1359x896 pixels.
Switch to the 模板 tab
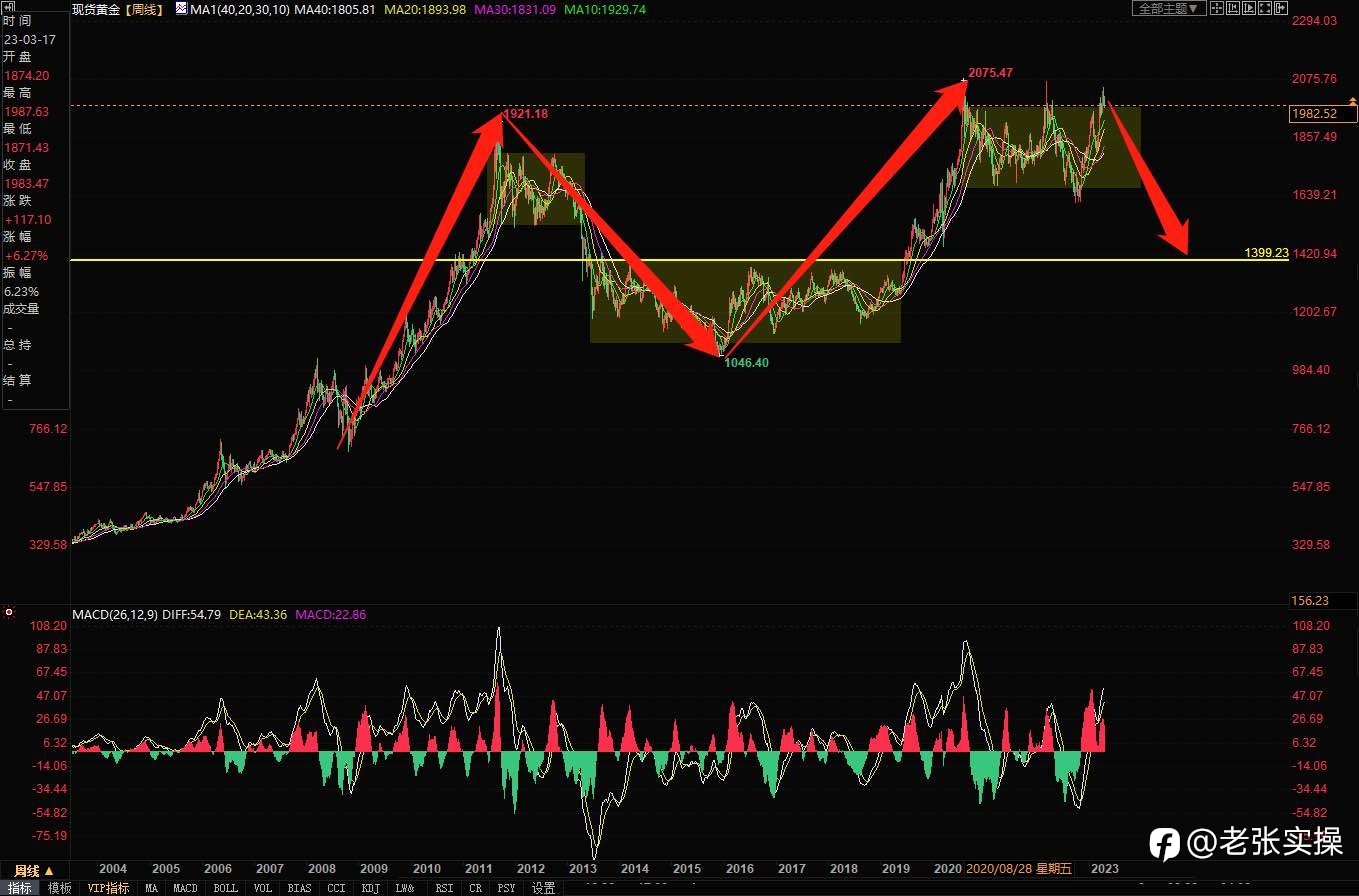tap(59, 888)
